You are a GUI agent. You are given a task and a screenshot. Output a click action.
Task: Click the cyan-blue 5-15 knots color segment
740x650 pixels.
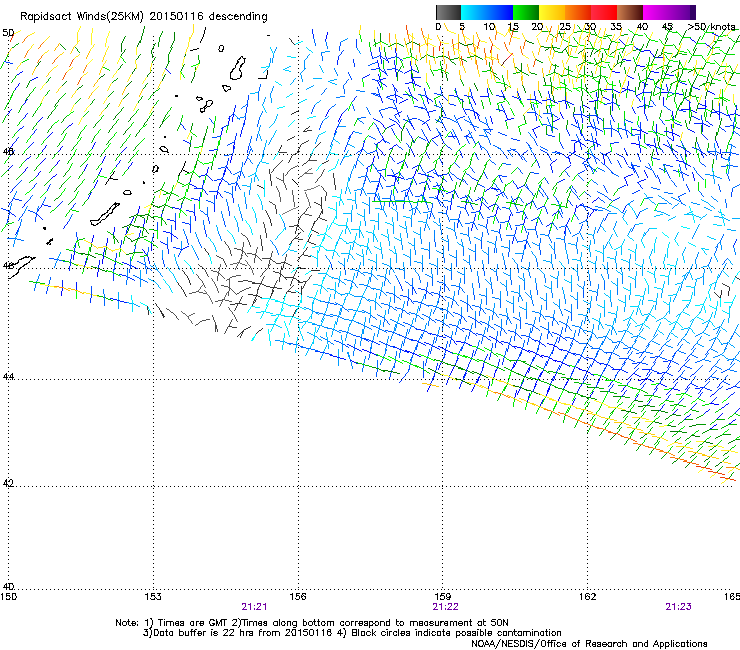point(487,12)
